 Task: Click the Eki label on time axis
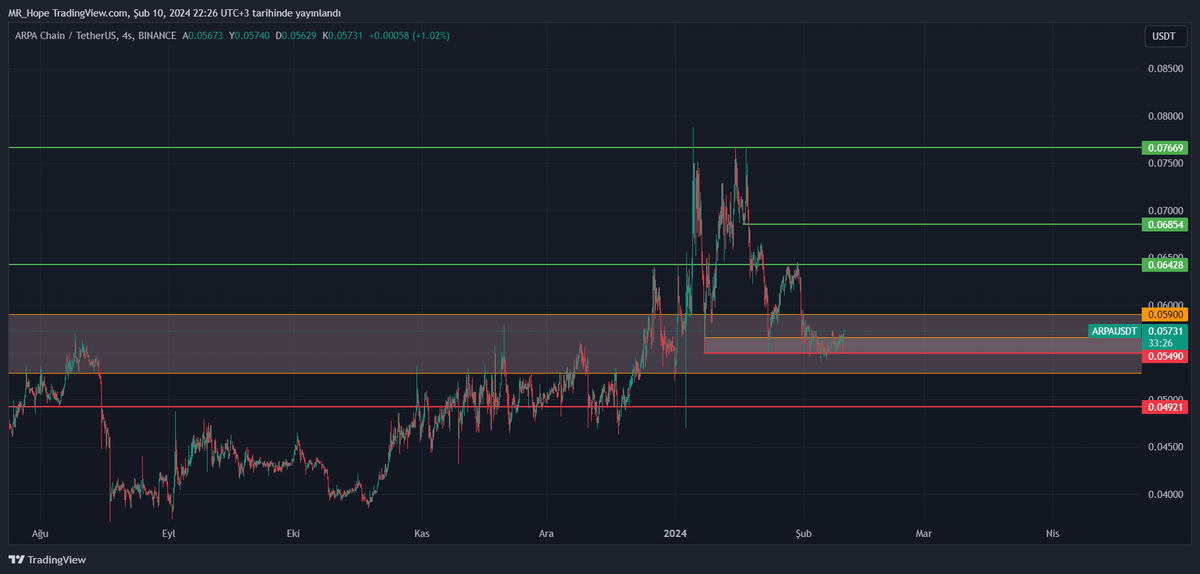[293, 534]
